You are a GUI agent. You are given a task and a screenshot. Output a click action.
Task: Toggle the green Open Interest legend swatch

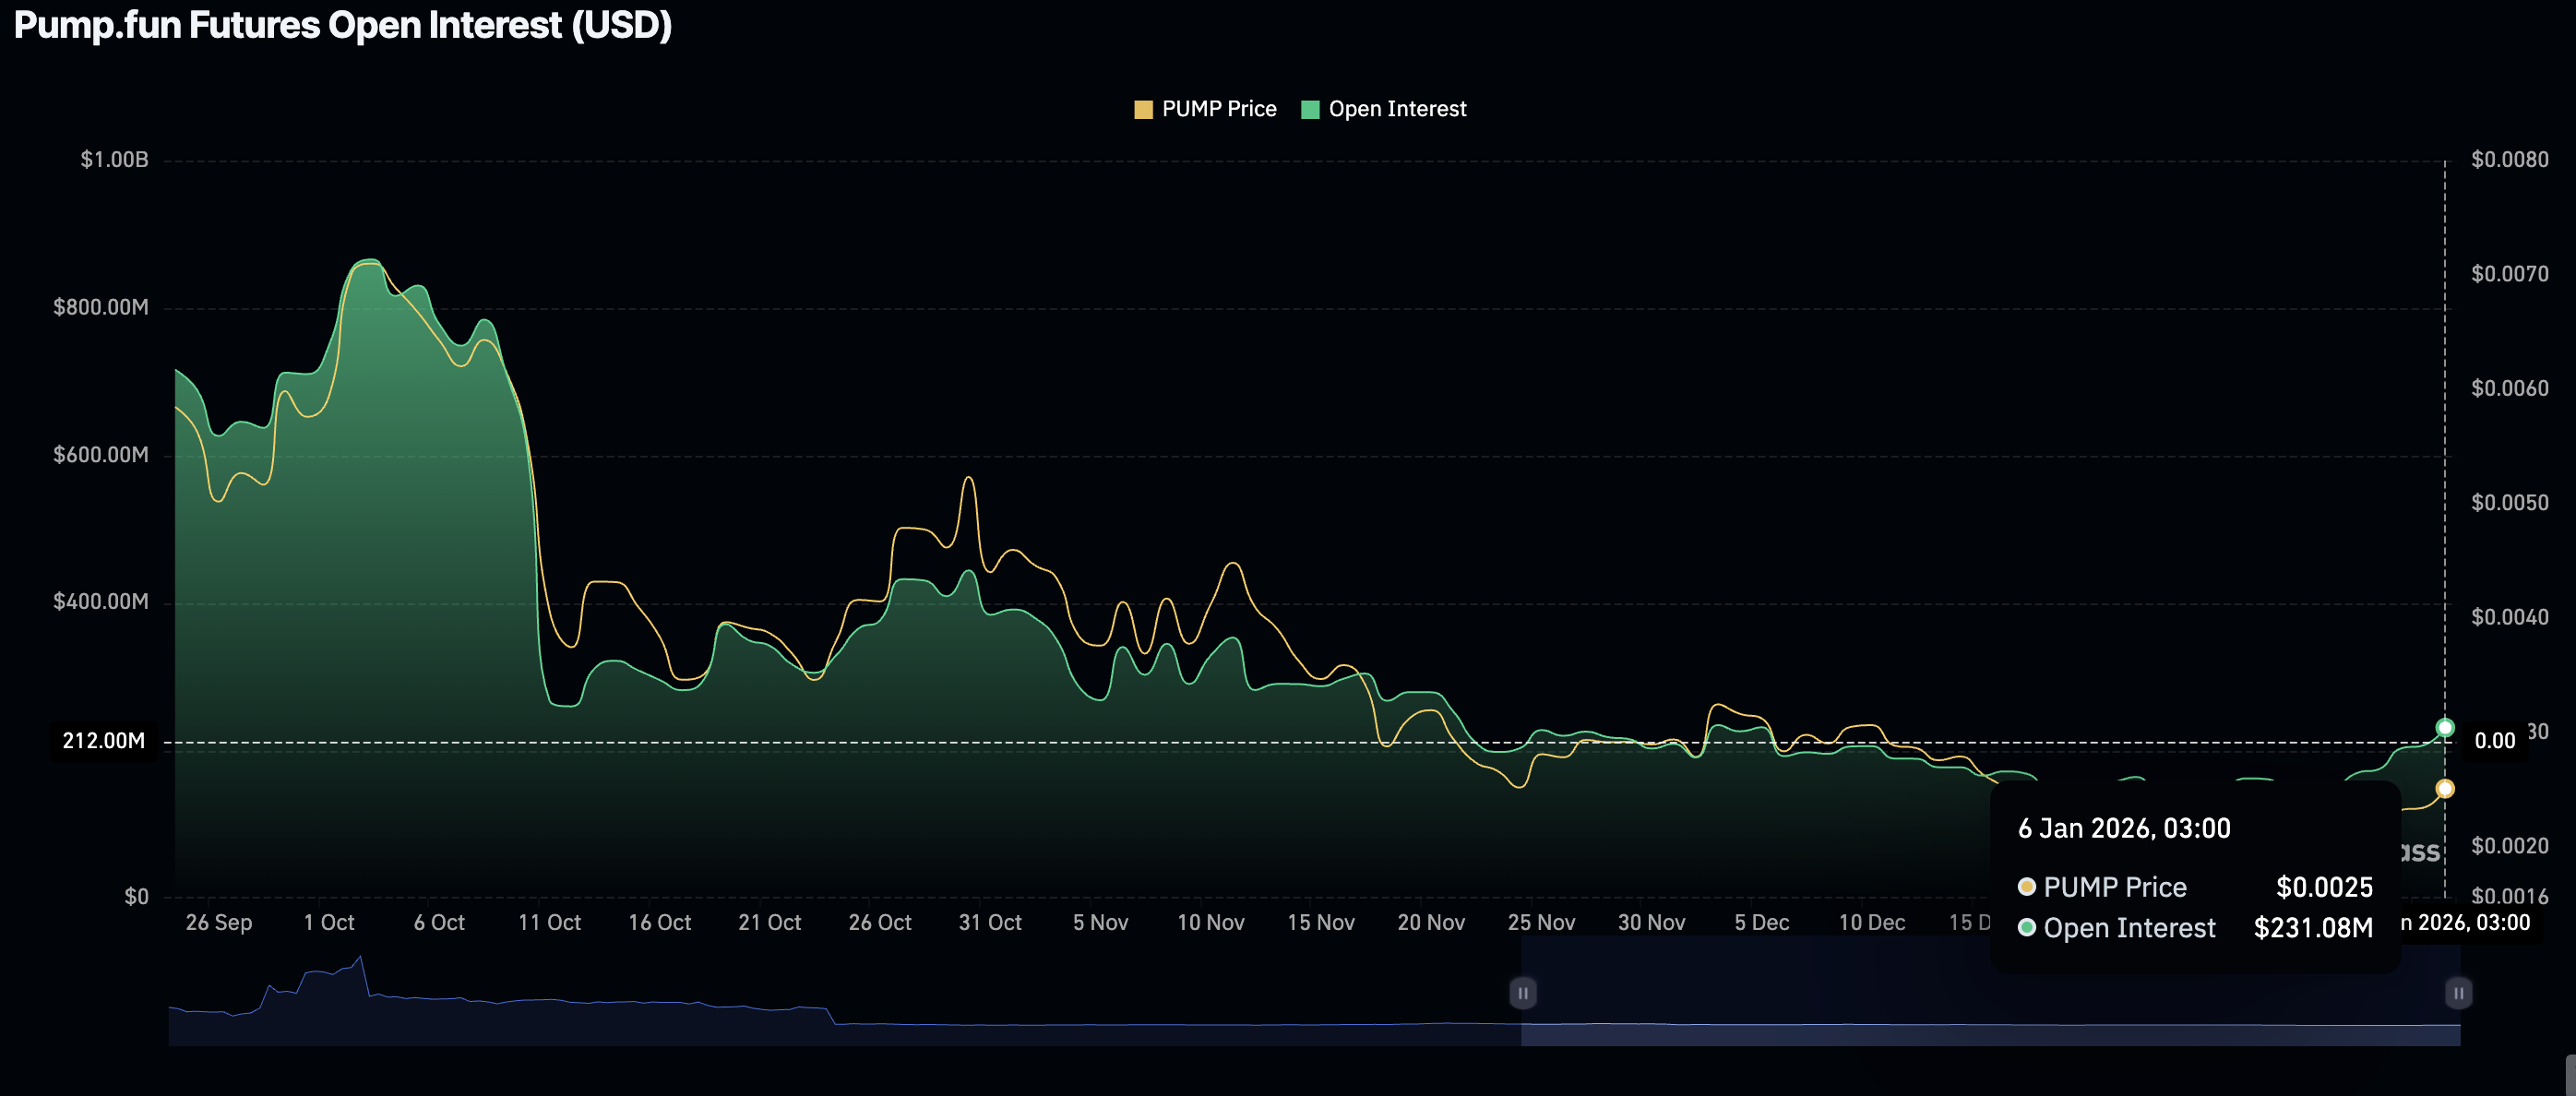click(x=1310, y=110)
